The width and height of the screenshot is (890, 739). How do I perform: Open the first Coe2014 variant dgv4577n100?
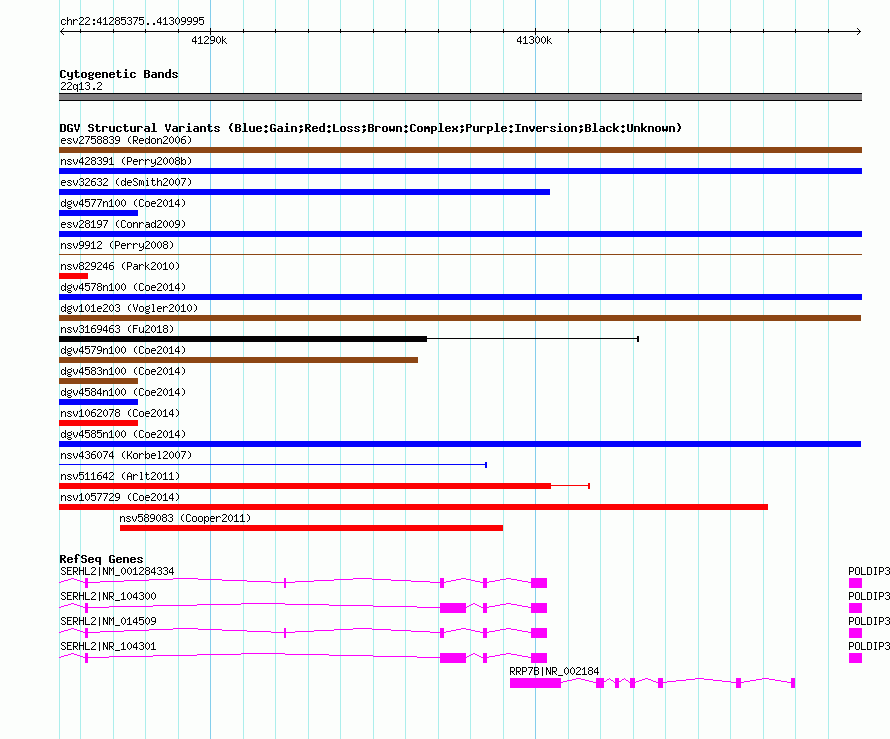coord(123,203)
